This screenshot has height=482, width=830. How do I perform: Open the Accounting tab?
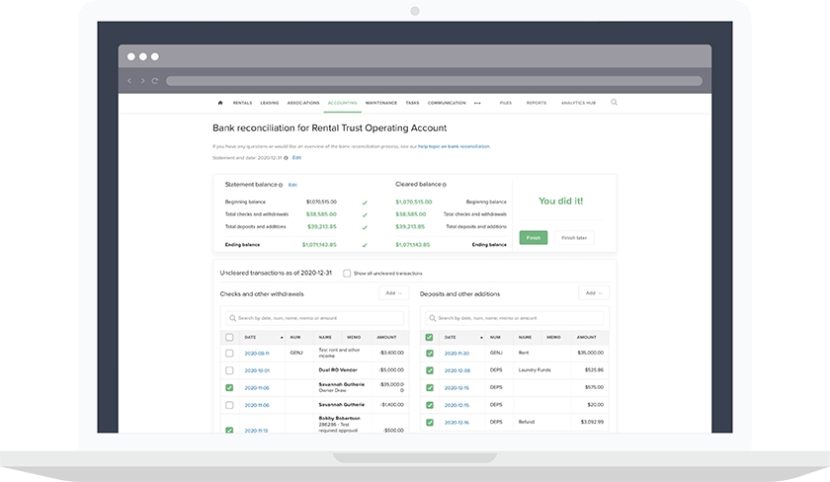click(x=342, y=103)
